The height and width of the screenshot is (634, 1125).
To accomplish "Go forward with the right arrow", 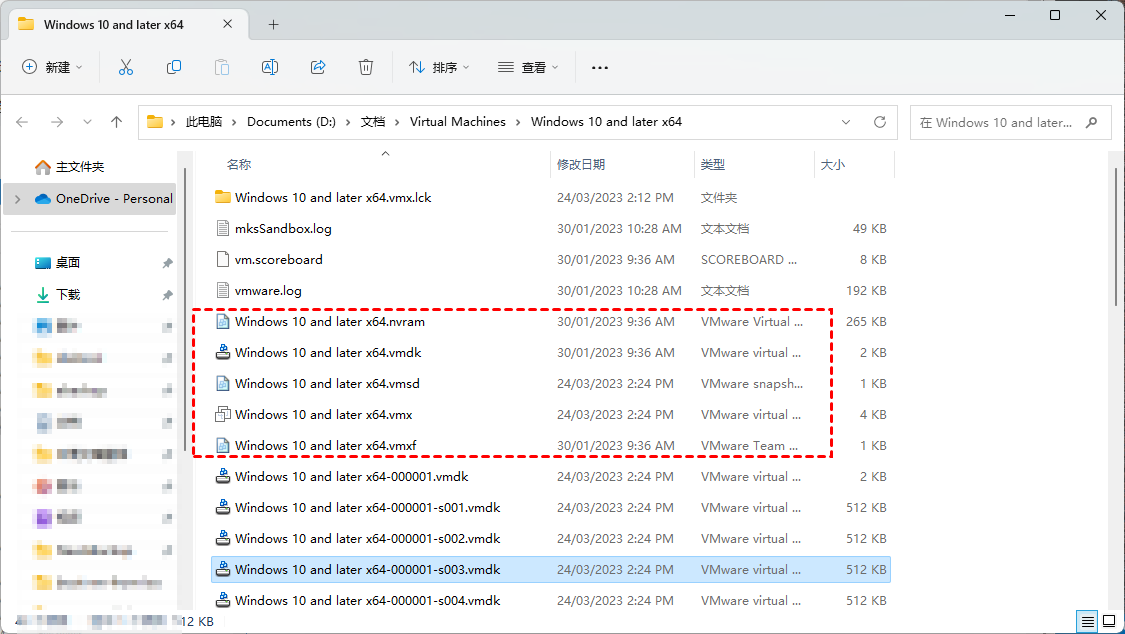I will pyautogui.click(x=57, y=122).
